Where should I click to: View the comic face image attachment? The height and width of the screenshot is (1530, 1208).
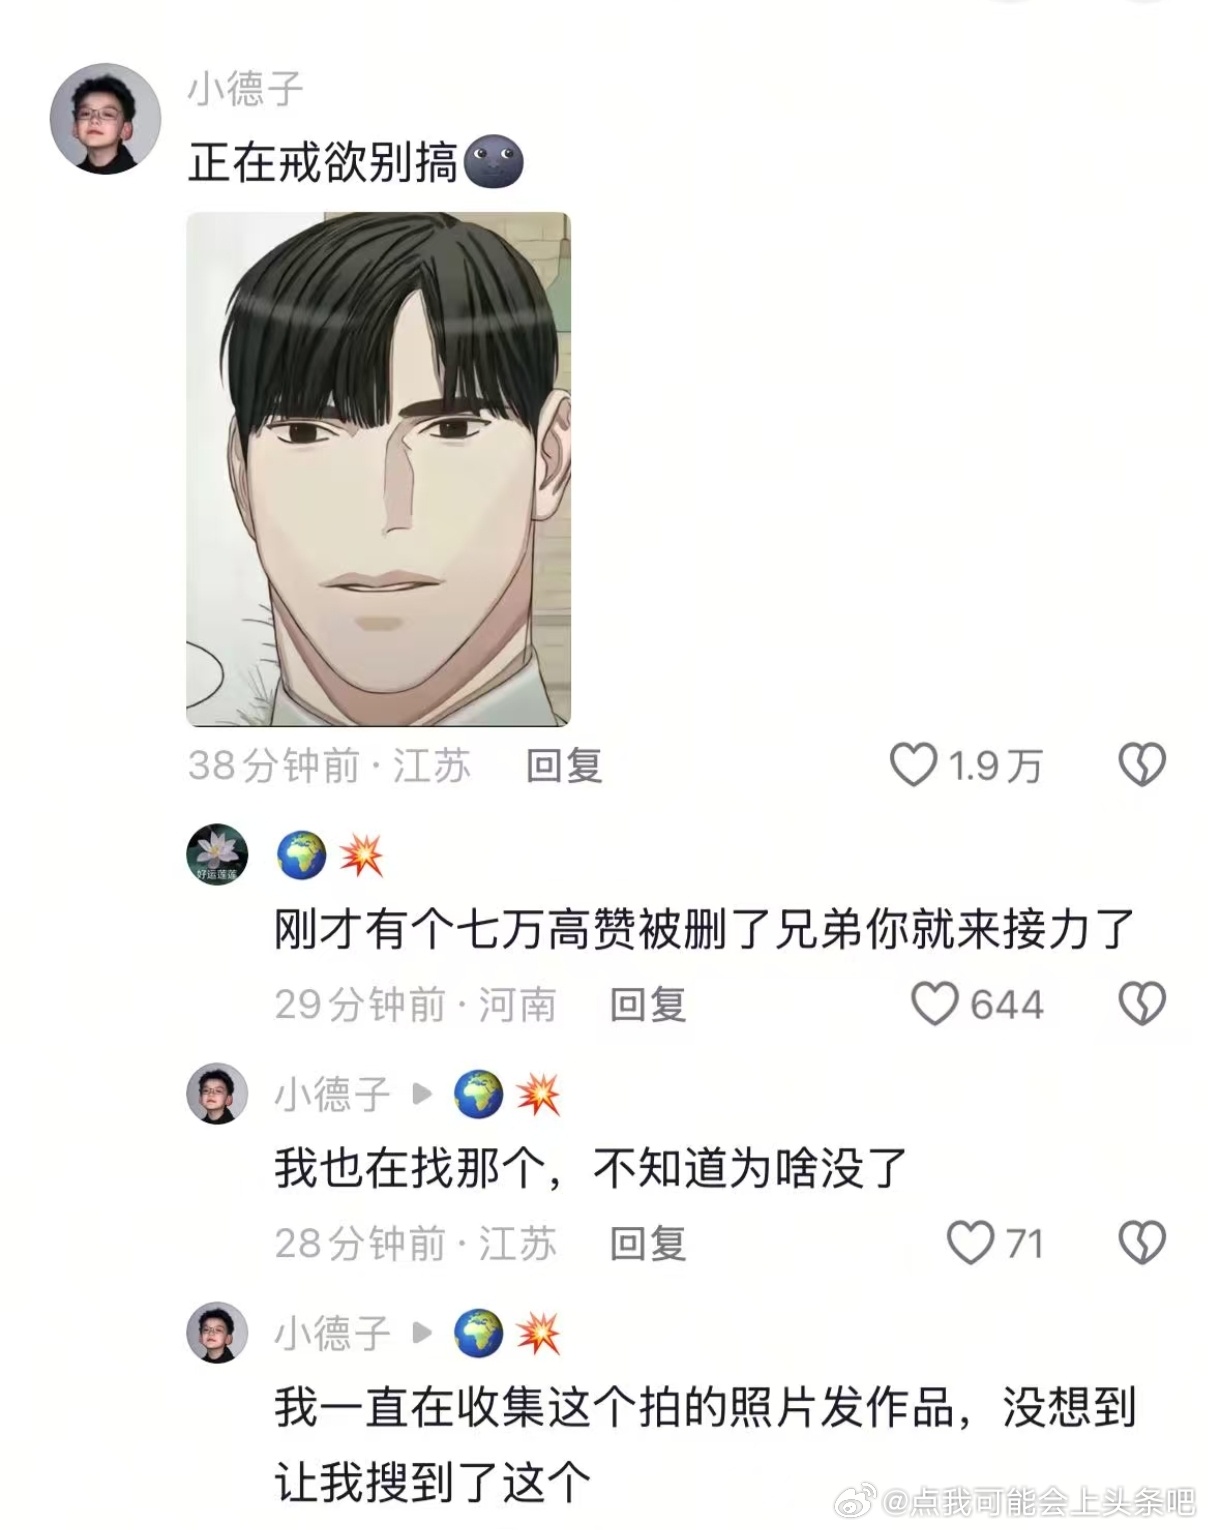click(x=378, y=469)
